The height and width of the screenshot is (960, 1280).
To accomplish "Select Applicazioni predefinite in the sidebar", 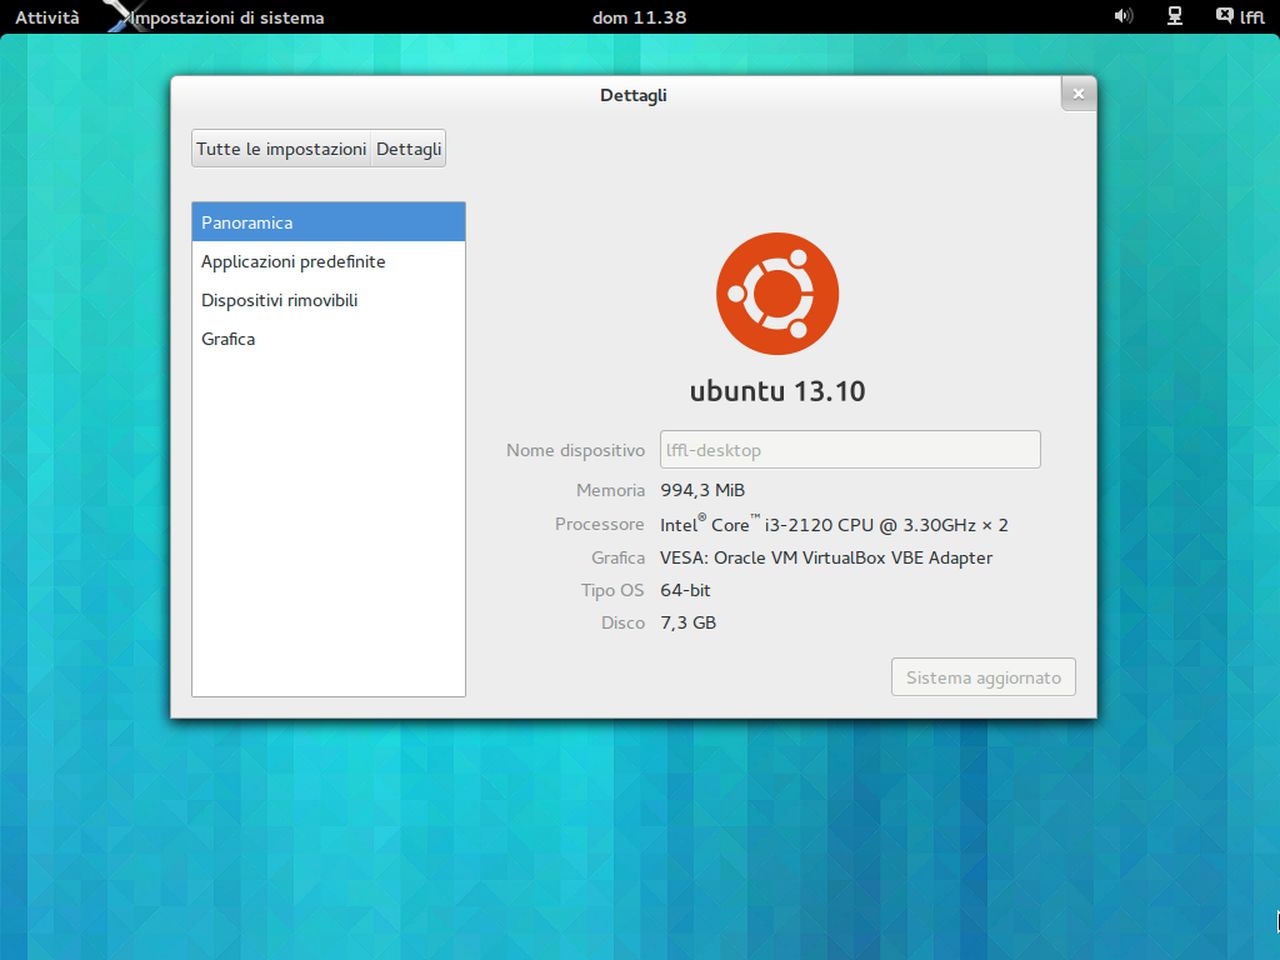I will click(x=328, y=261).
